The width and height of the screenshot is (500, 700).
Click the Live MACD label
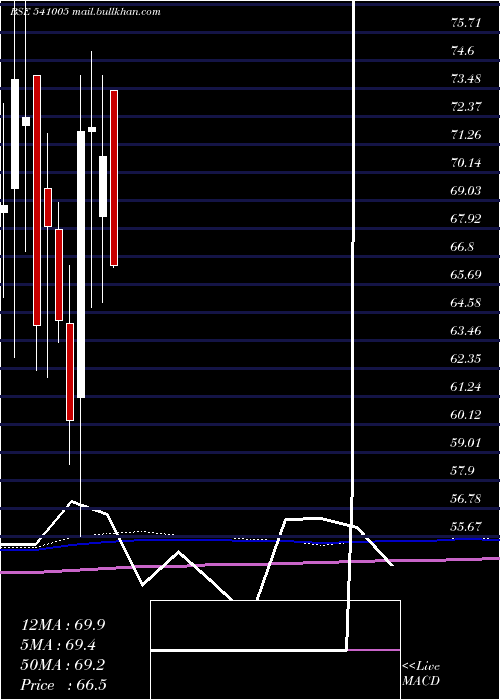point(421,673)
